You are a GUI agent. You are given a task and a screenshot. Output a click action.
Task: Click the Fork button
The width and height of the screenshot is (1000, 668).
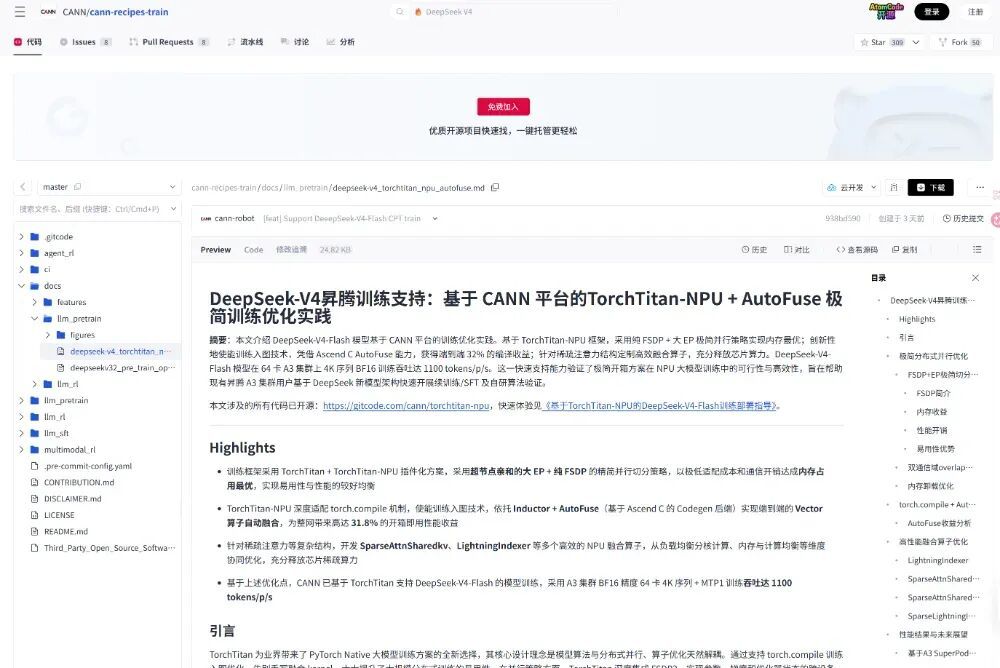(x=960, y=42)
